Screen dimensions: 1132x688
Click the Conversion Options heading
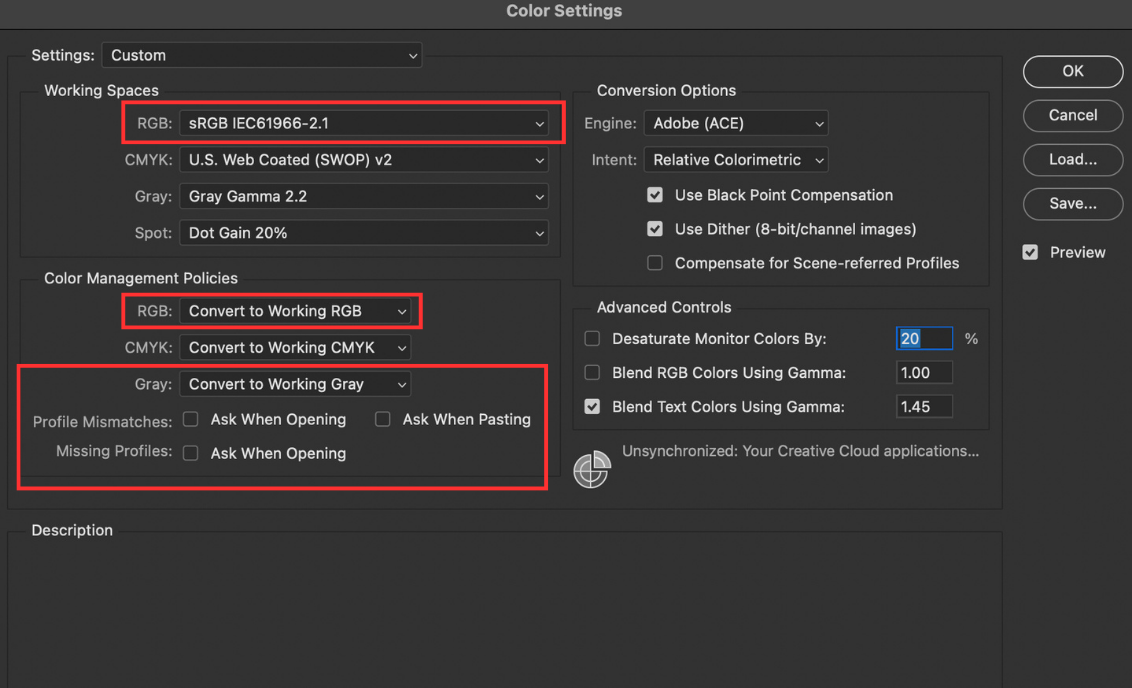666,90
